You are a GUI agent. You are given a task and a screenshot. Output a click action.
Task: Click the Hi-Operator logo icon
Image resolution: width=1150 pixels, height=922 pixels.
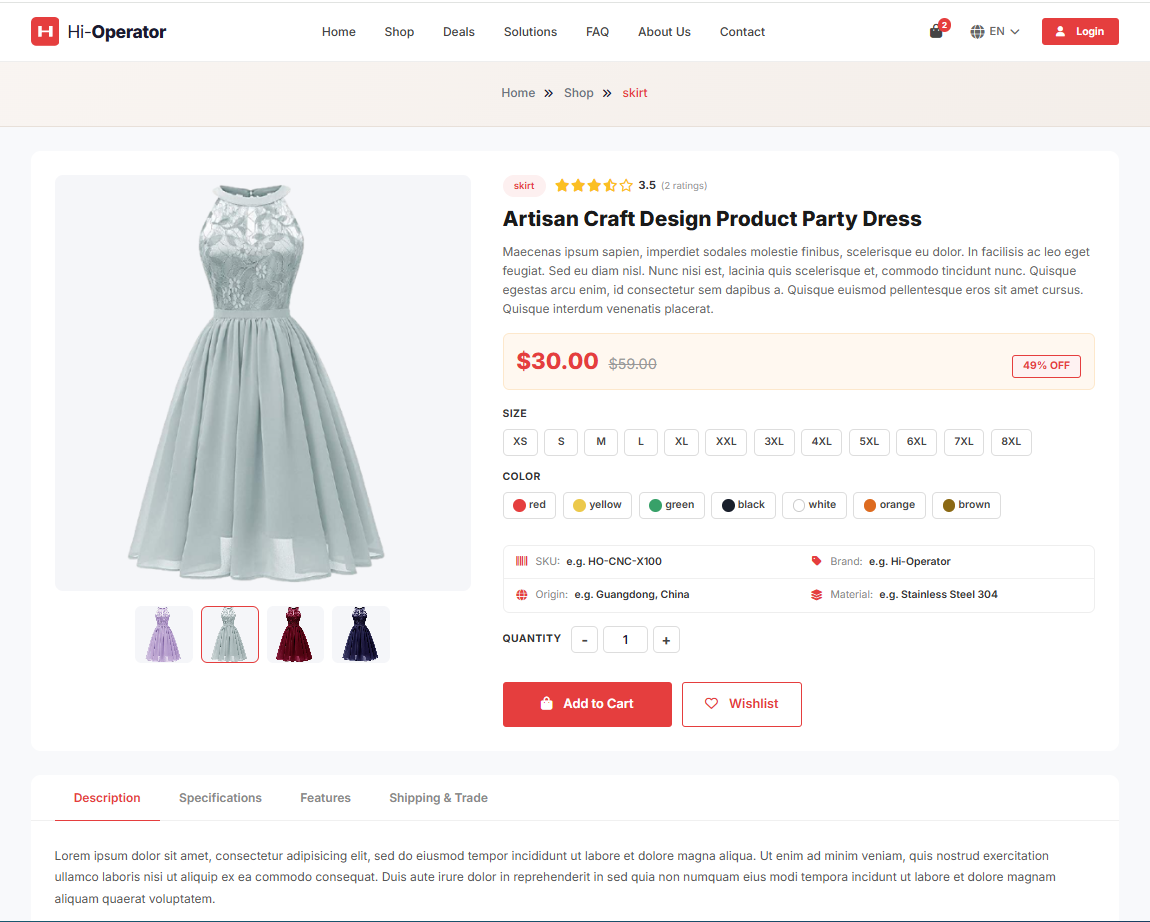45,32
